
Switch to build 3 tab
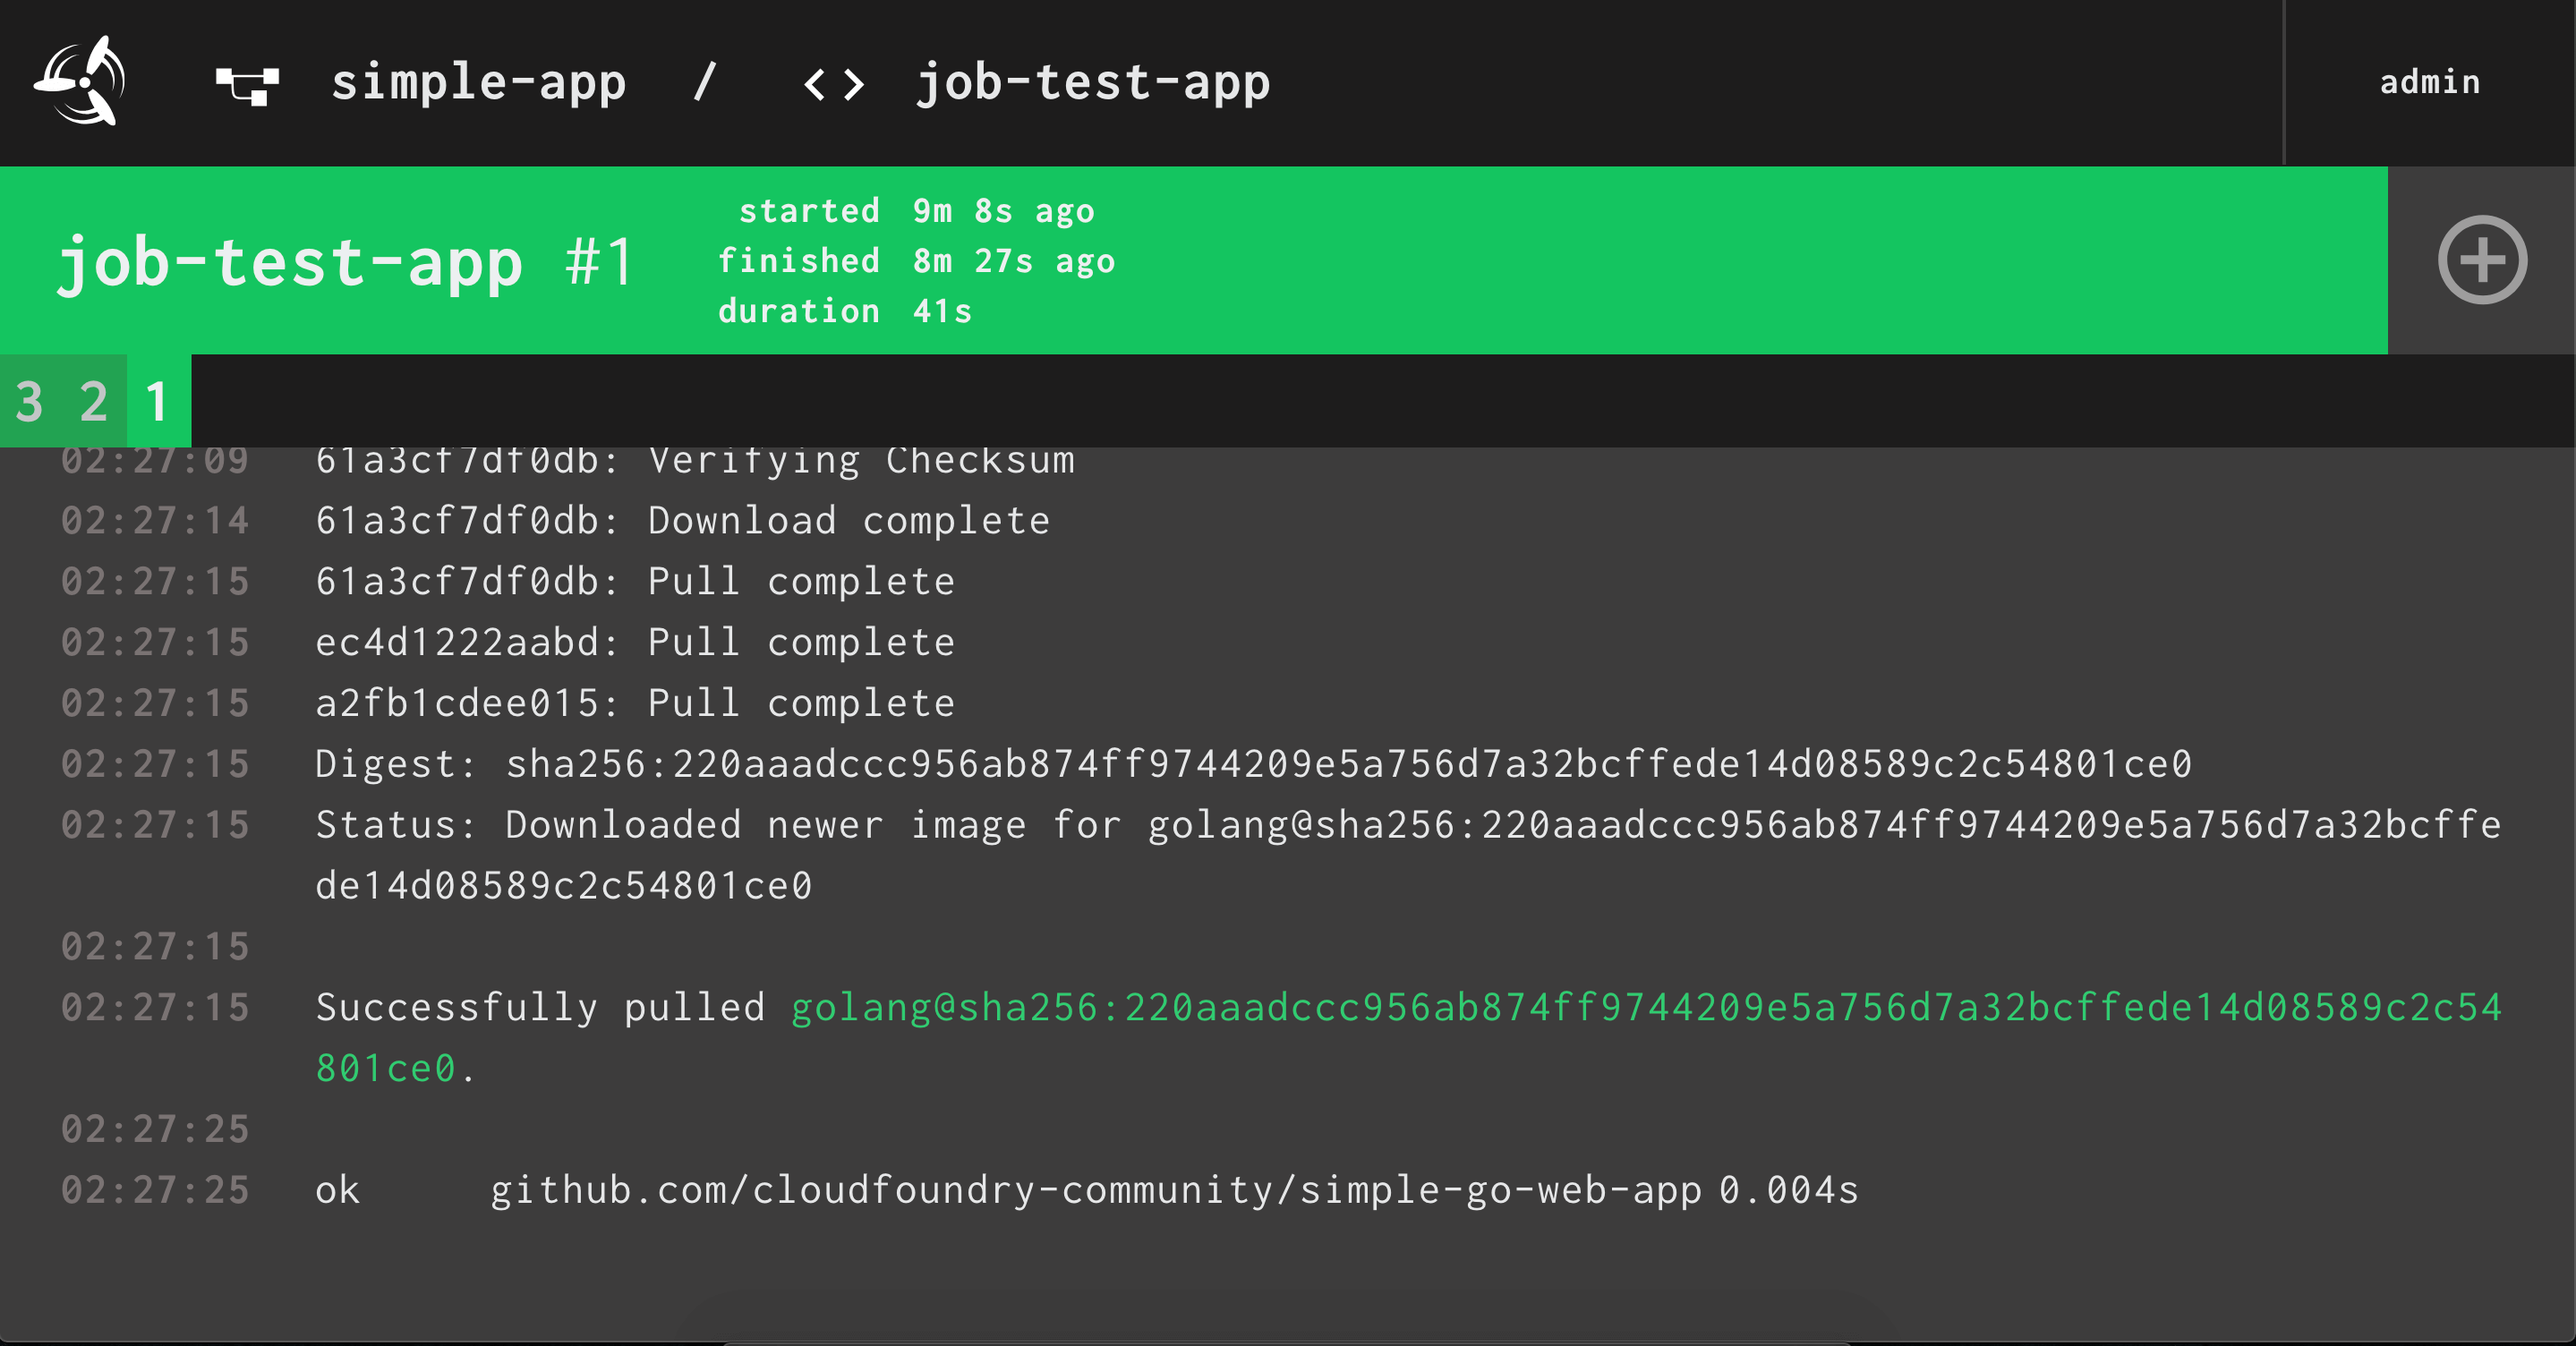pos(30,402)
